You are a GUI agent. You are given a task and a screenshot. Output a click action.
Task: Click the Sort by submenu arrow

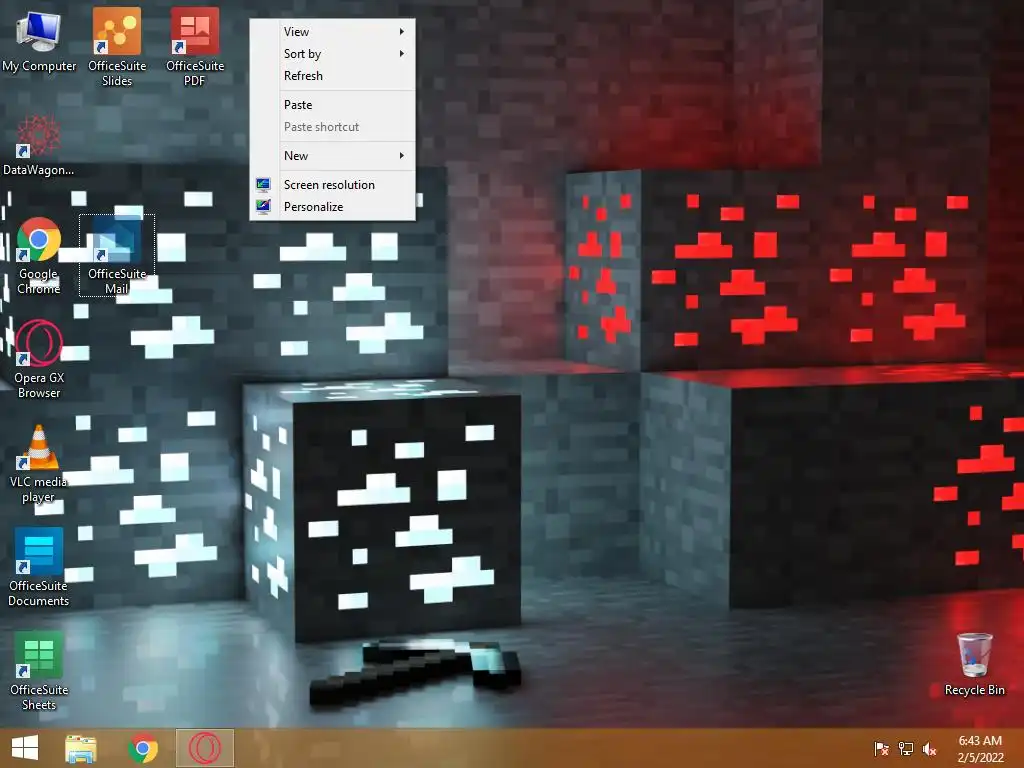[402, 54]
